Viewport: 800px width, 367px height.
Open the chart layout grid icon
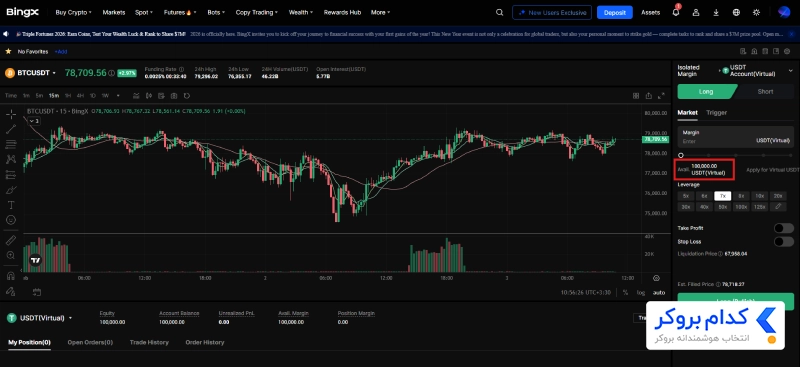click(x=636, y=95)
